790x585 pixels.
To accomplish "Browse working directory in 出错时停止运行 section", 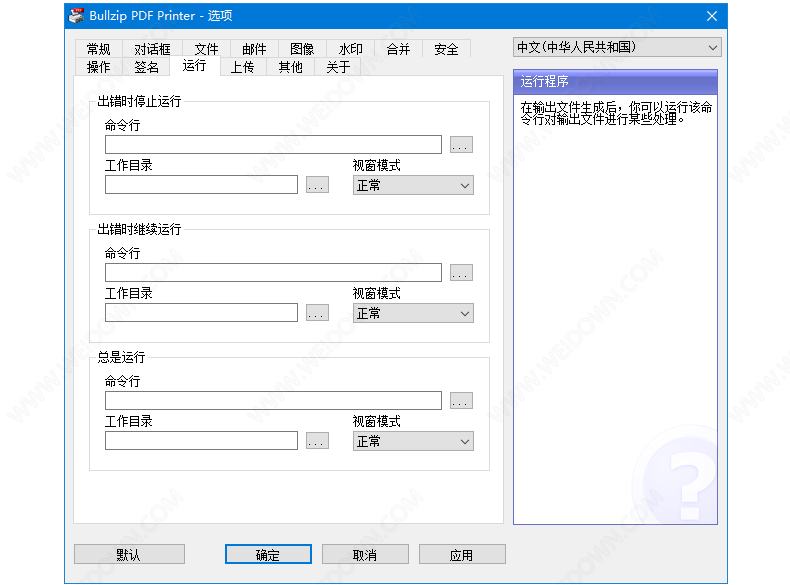I will 317,185.
